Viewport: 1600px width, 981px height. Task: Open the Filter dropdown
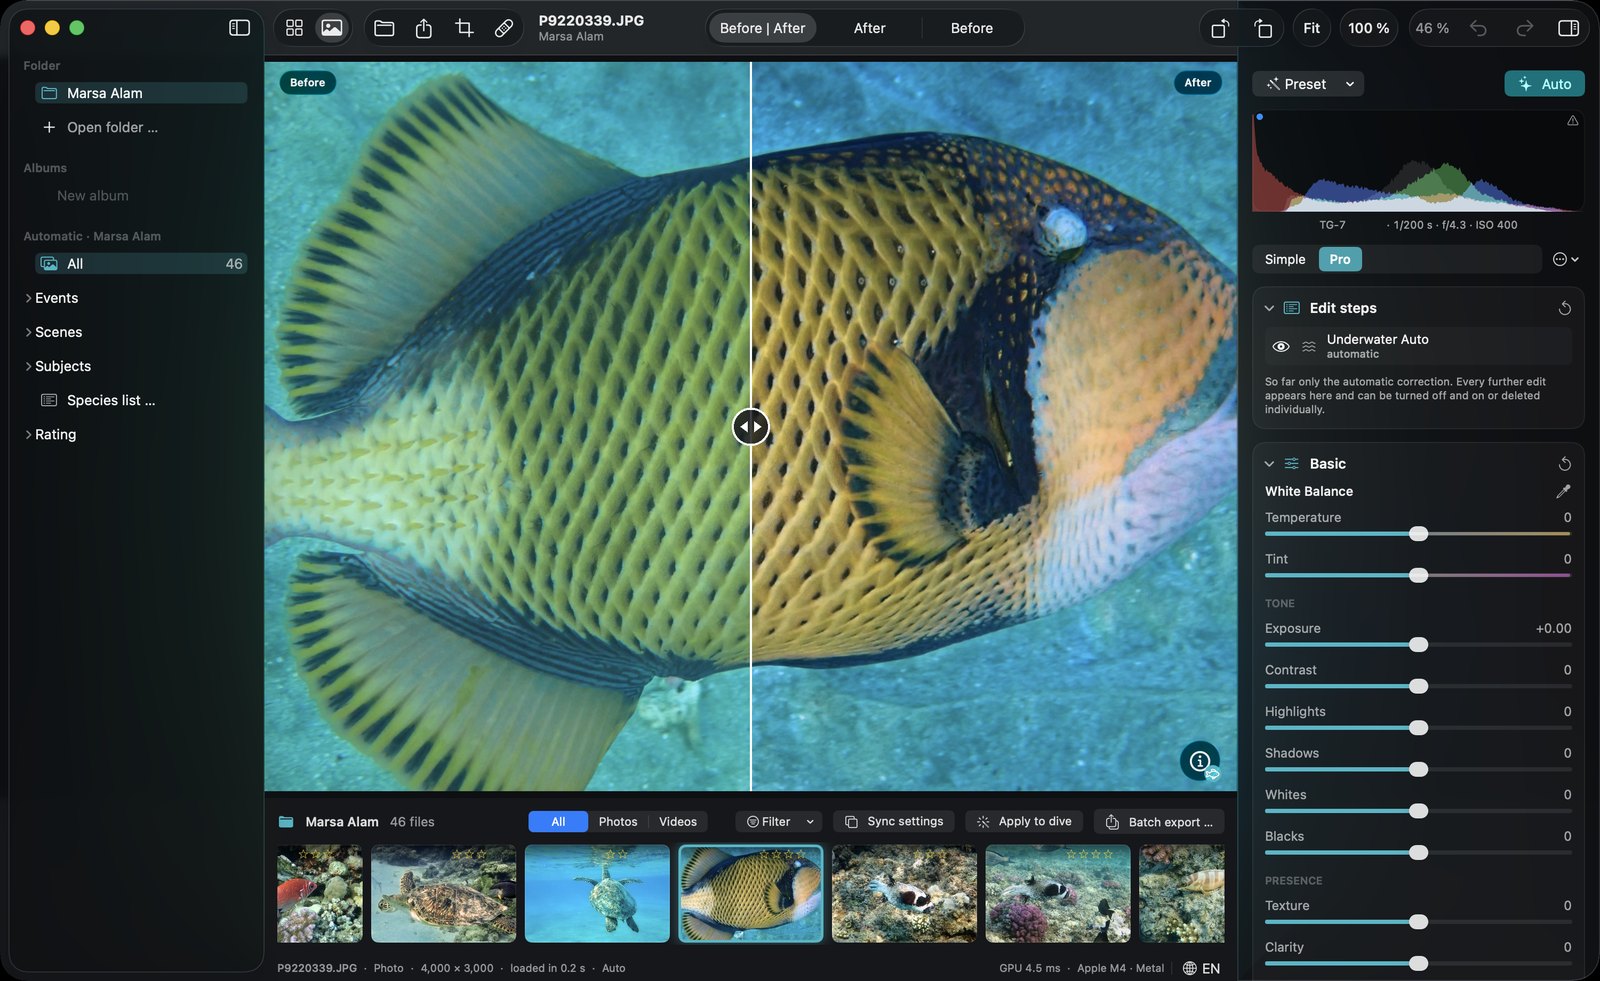tap(780, 822)
